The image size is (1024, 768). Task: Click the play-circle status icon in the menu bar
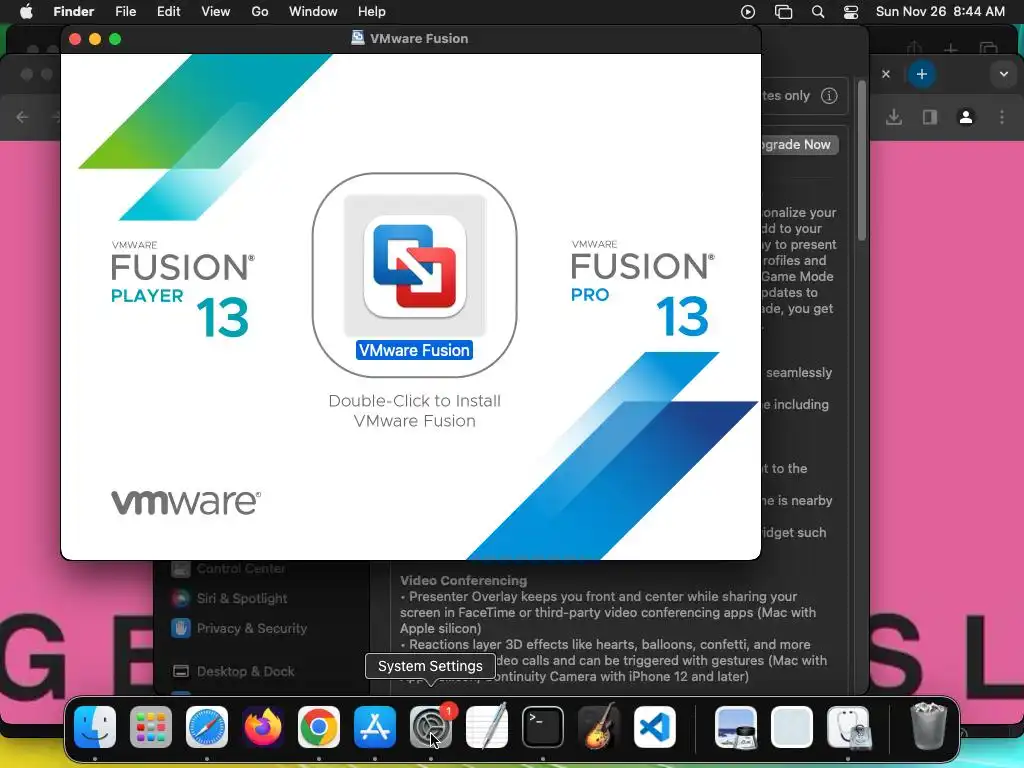tap(748, 12)
